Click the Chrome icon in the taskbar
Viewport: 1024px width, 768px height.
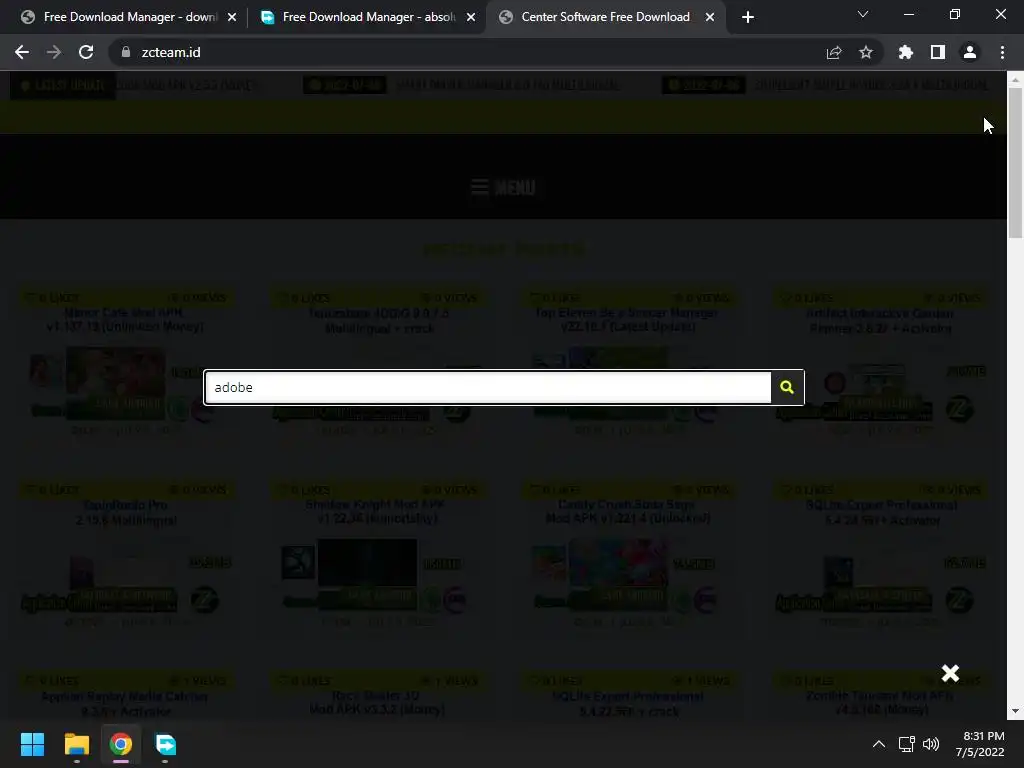pos(121,744)
